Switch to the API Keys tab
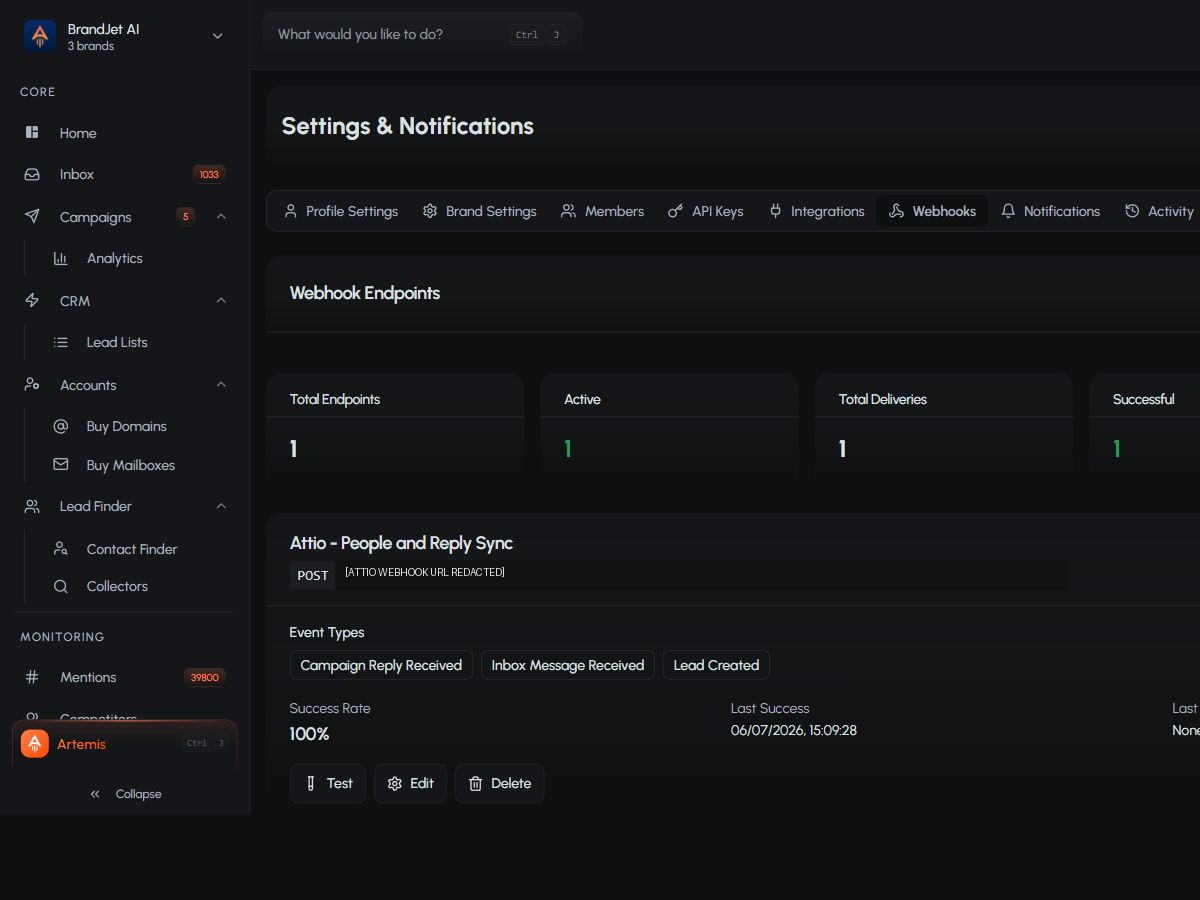This screenshot has width=1200, height=900. click(706, 211)
